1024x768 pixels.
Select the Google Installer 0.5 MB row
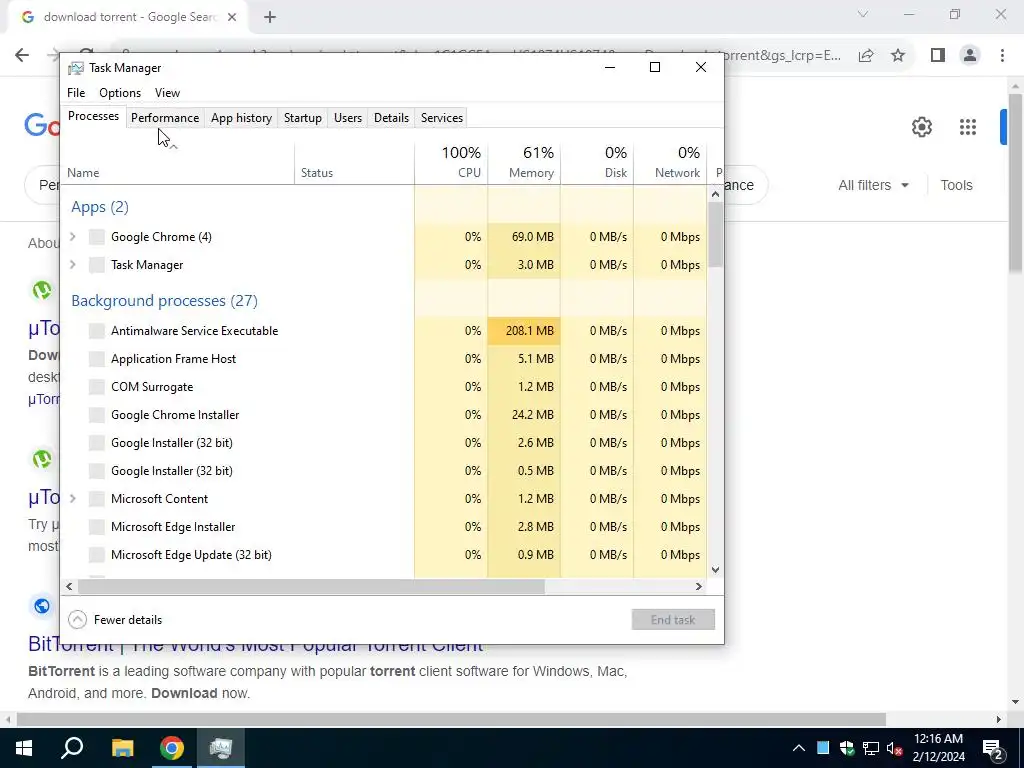[x=384, y=471]
